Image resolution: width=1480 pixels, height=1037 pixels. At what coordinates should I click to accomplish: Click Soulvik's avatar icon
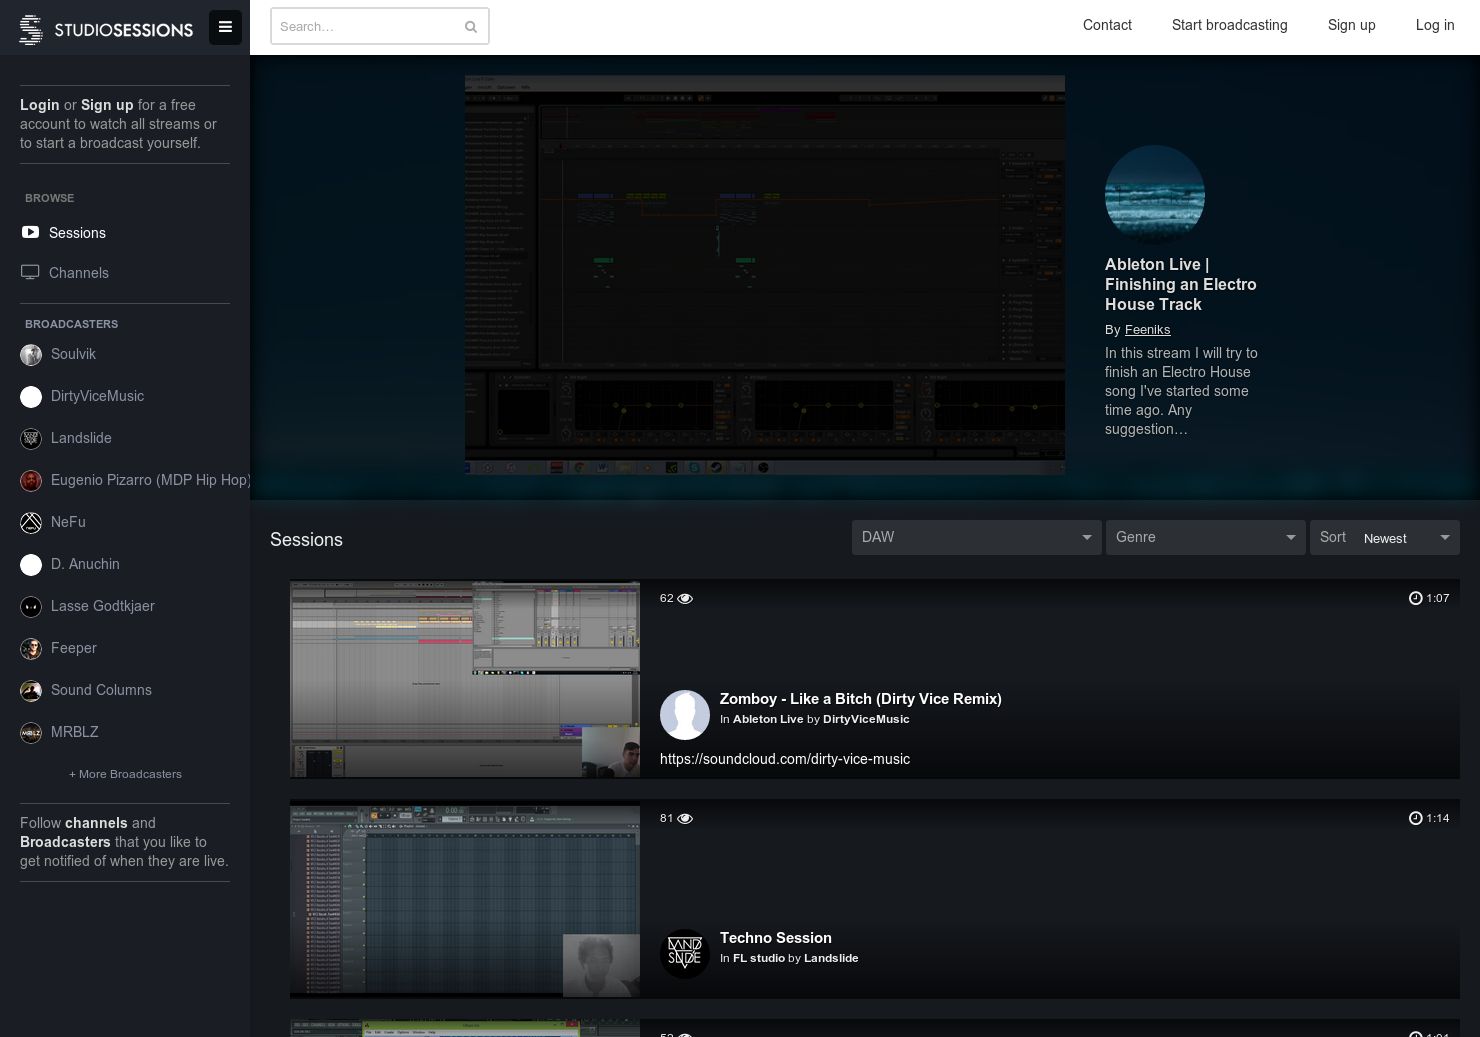(x=31, y=355)
